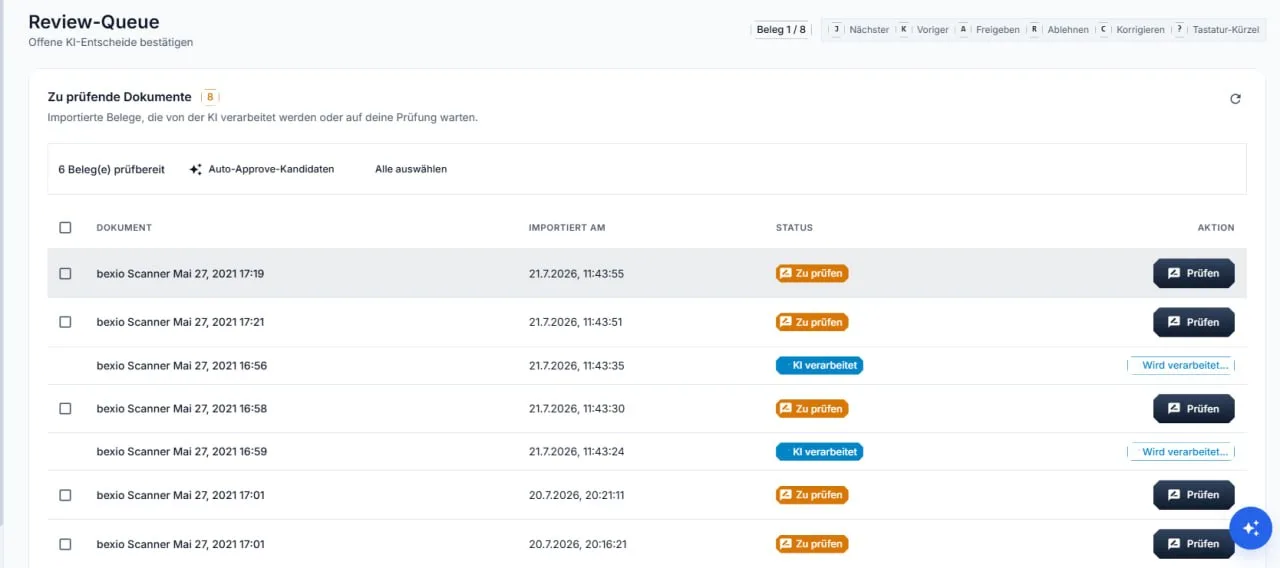
Task: Click Wird verarbeitet for document 16:56
Action: pos(1181,366)
